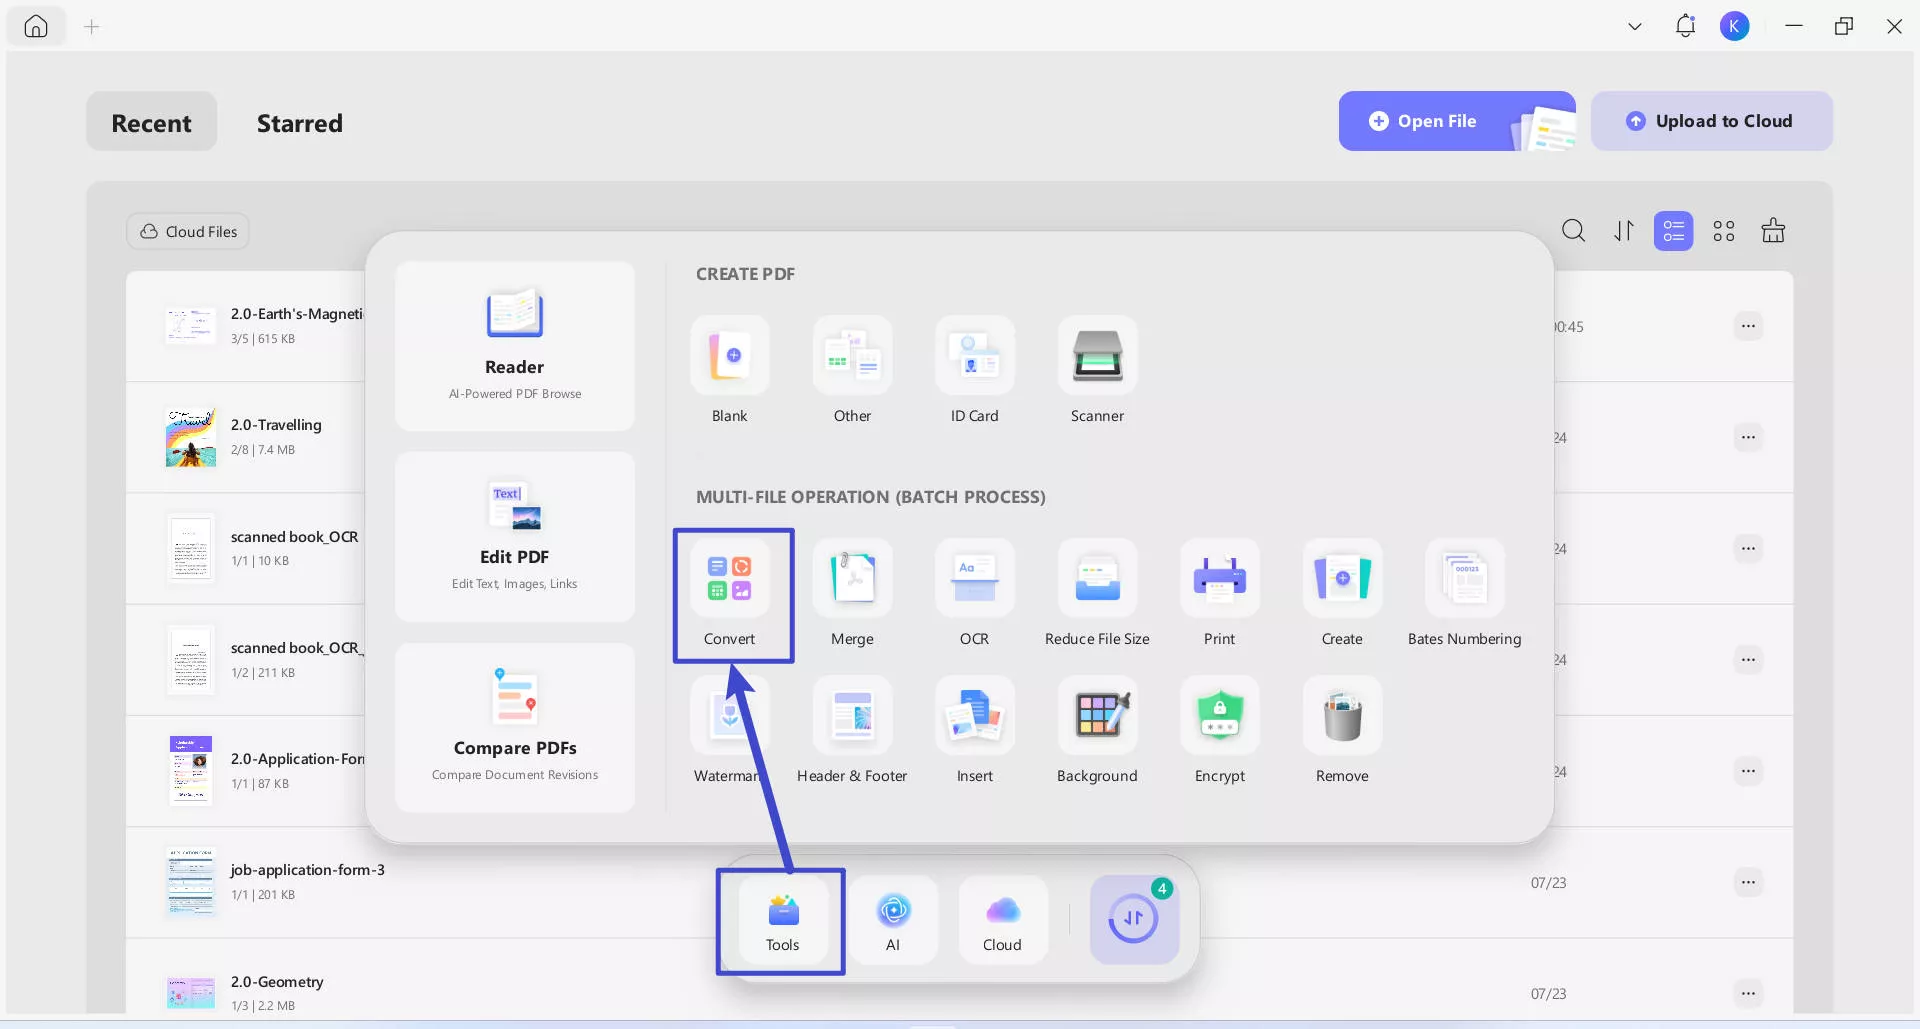1920x1029 pixels.
Task: Expand the title bar dropdown arrow
Action: point(1635,27)
